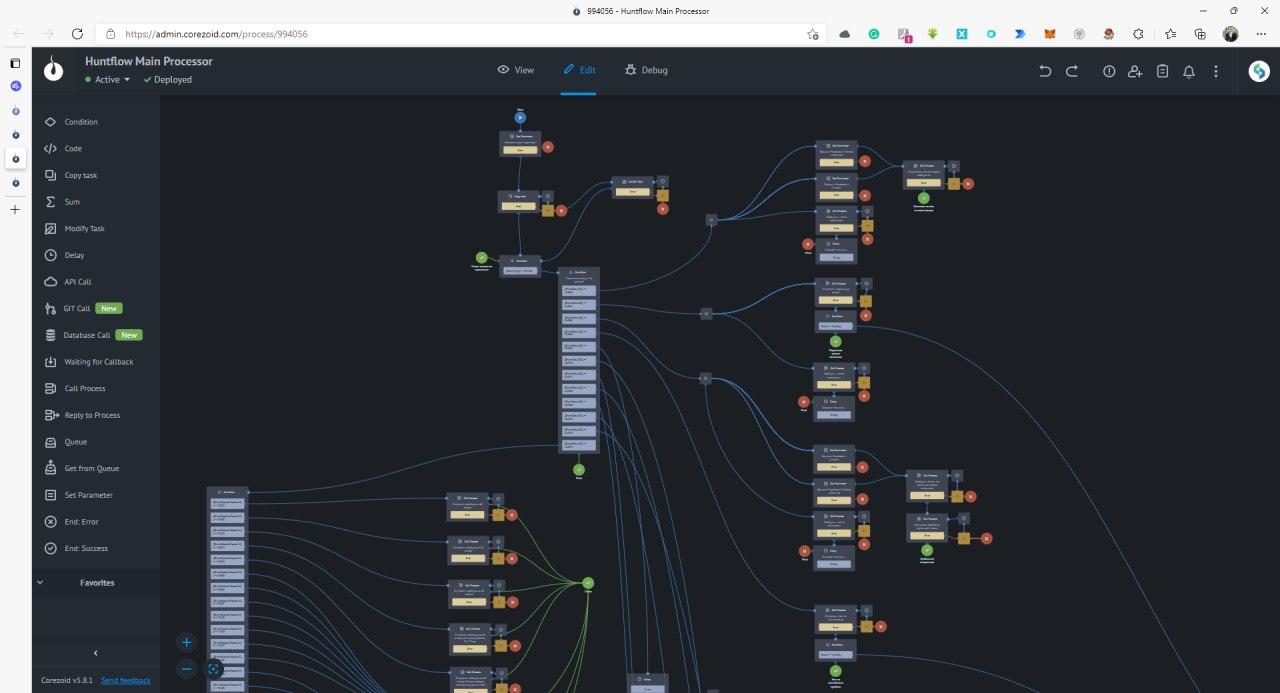Click the Condition node icon in sidebar
The width and height of the screenshot is (1280, 693).
(50, 122)
